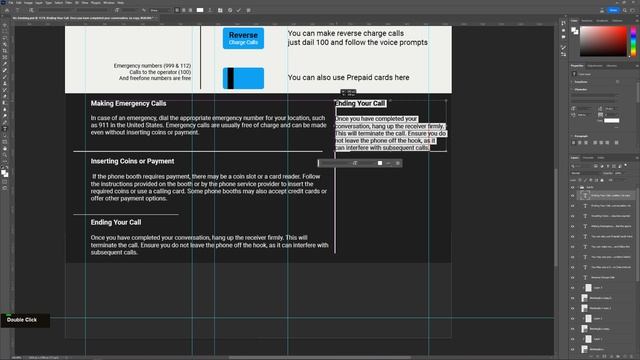Click the Layer 3 thumbnail

tap(588, 288)
